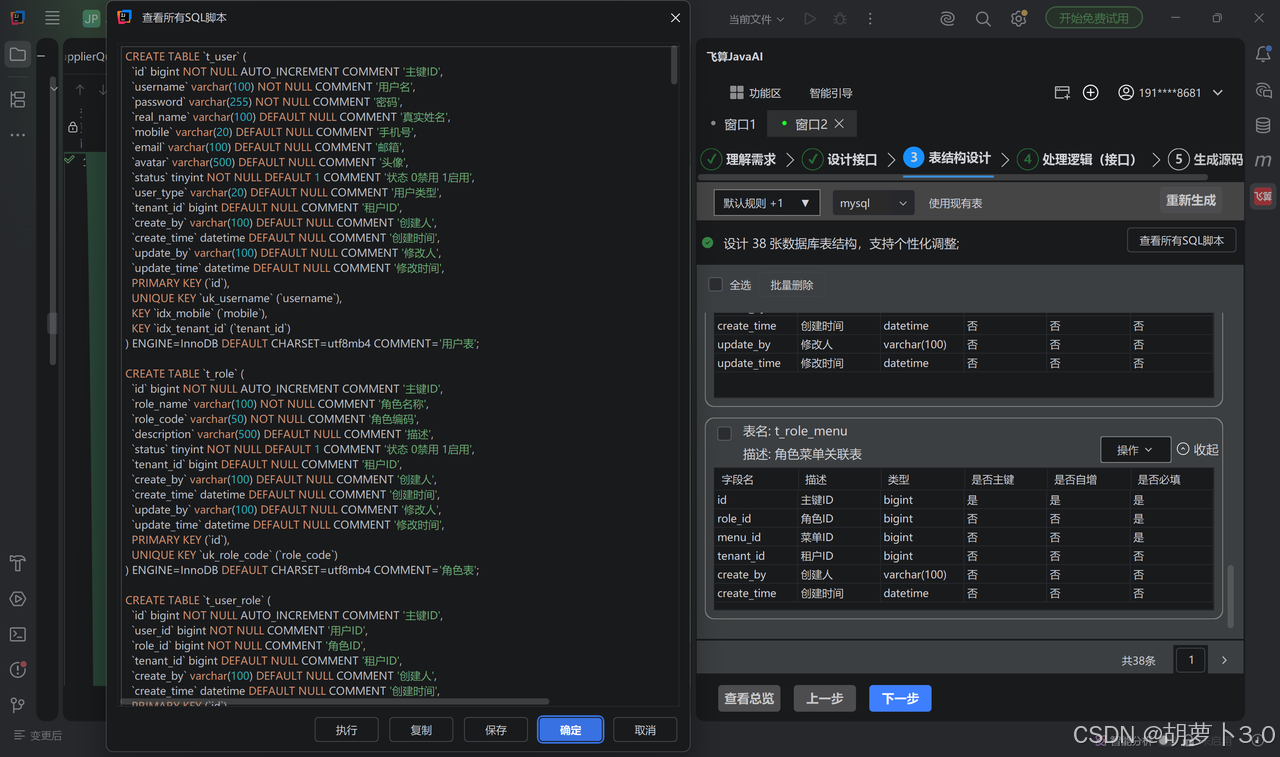
Task: Click the SQL dialog vertical scrollbar
Action: (674, 65)
